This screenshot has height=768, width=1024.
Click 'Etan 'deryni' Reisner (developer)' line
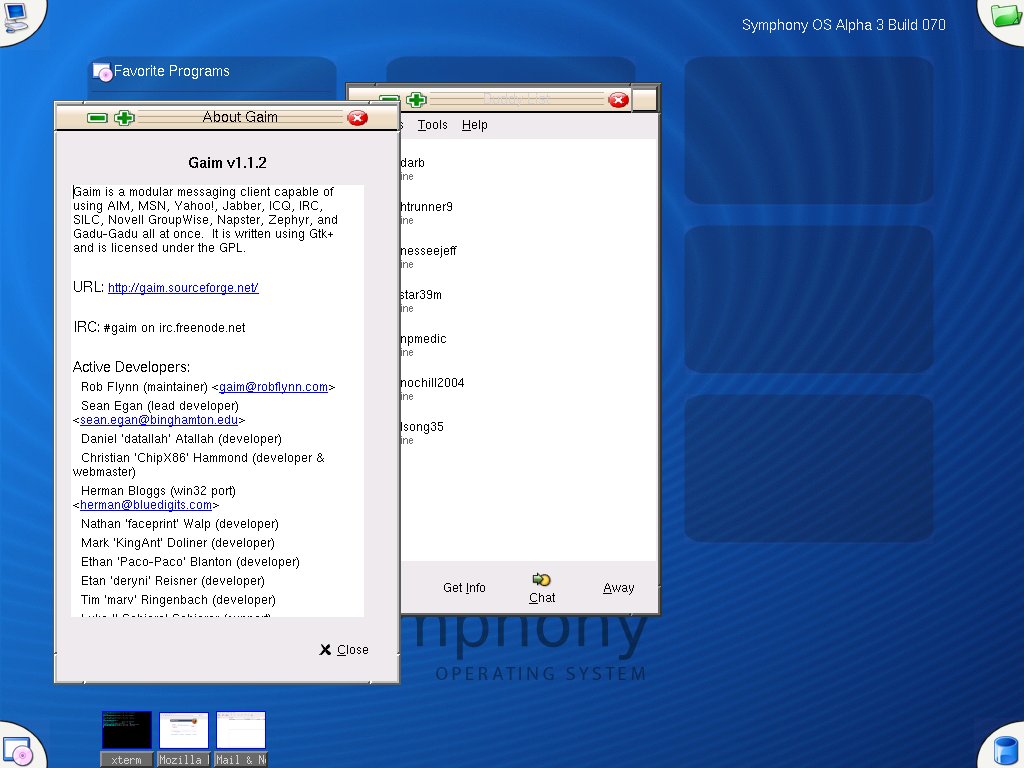click(172, 581)
